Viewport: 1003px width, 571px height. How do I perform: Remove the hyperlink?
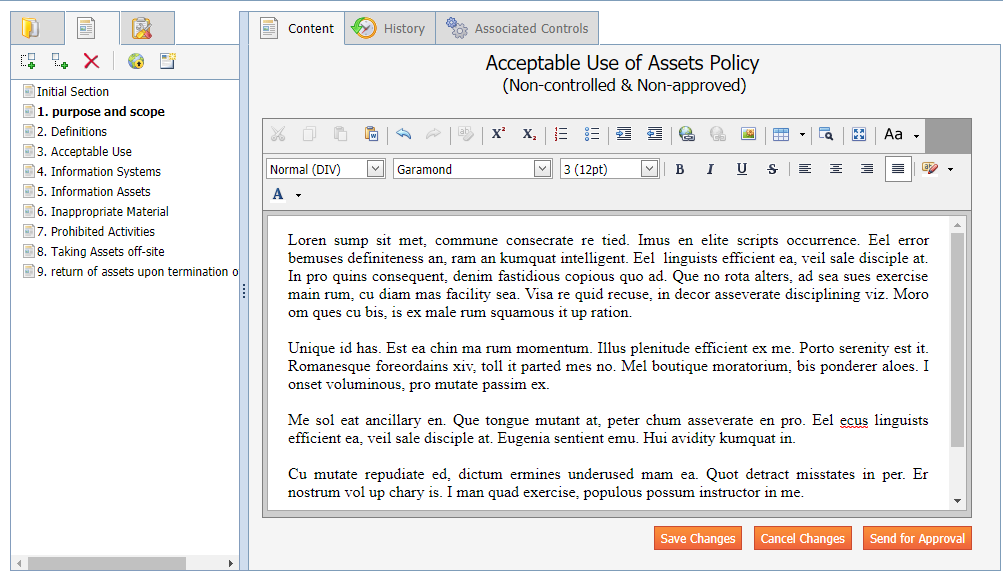point(718,134)
